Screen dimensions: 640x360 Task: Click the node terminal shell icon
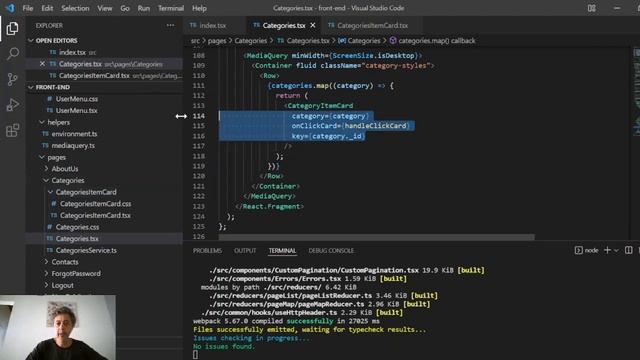click(x=578, y=250)
